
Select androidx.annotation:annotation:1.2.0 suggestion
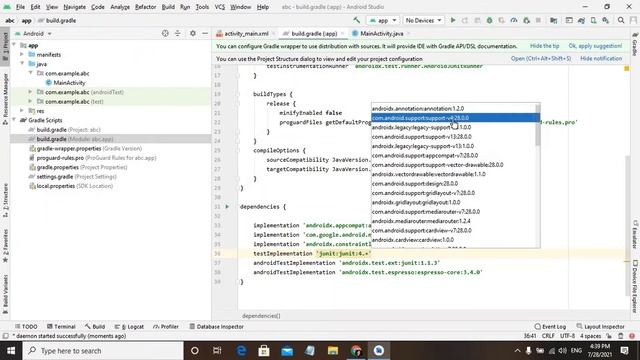point(453,109)
